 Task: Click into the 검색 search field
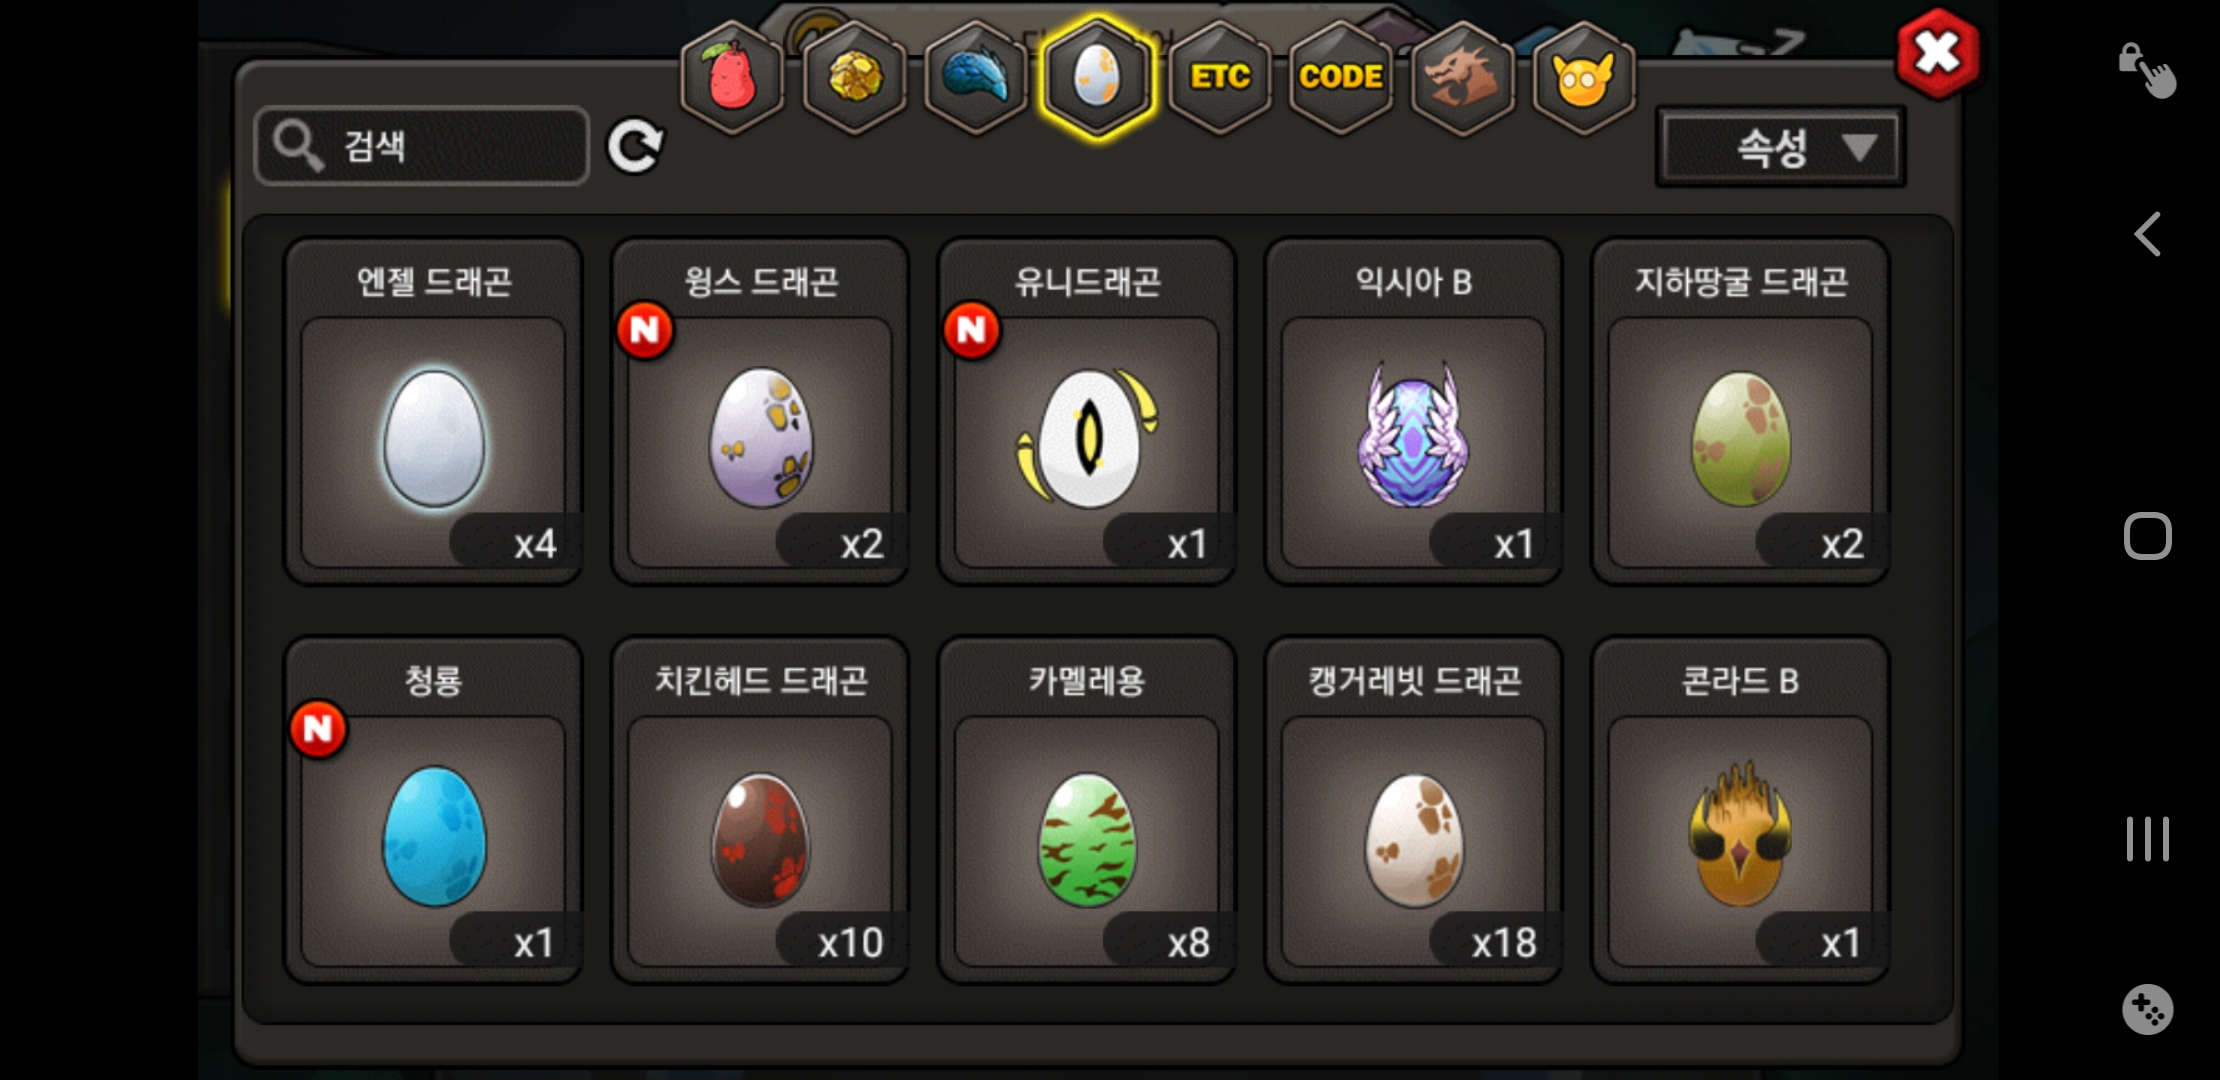(422, 146)
